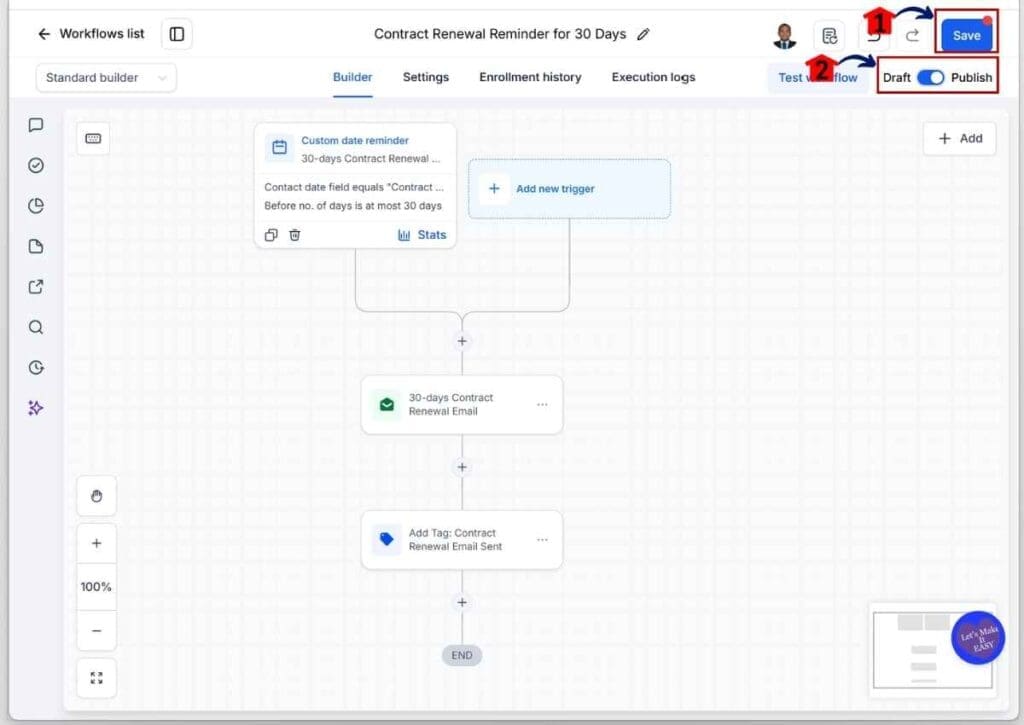Viewport: 1024px width, 725px height.
Task: Open options menu for Renewal Email action
Action: [x=542, y=405]
